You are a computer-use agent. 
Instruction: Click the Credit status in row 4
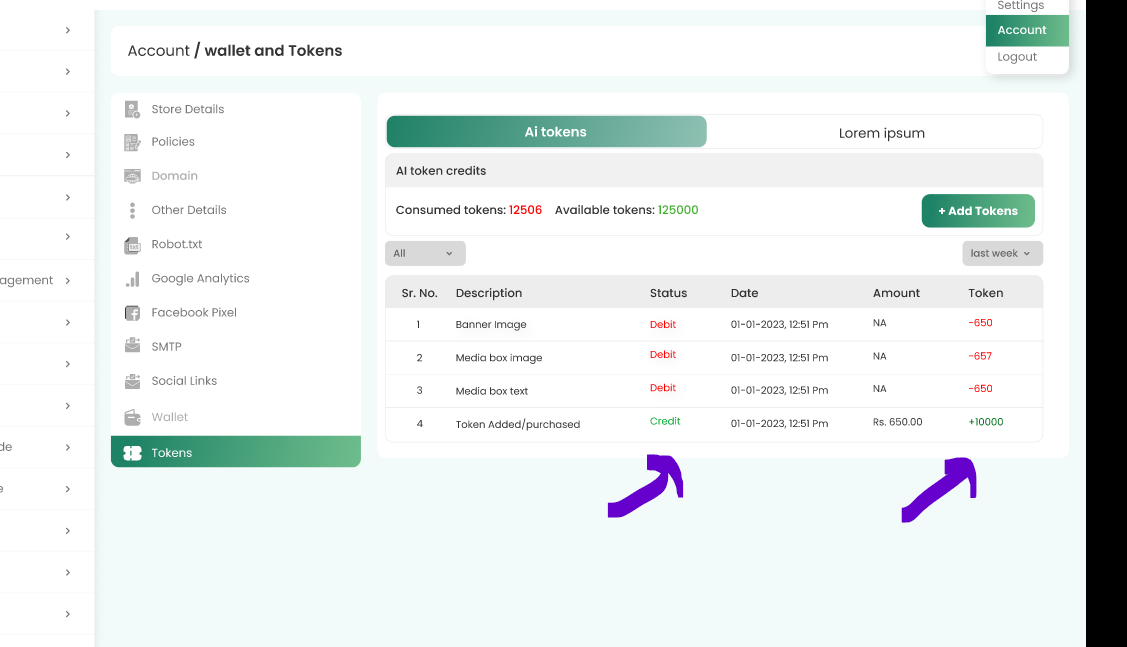[665, 421]
